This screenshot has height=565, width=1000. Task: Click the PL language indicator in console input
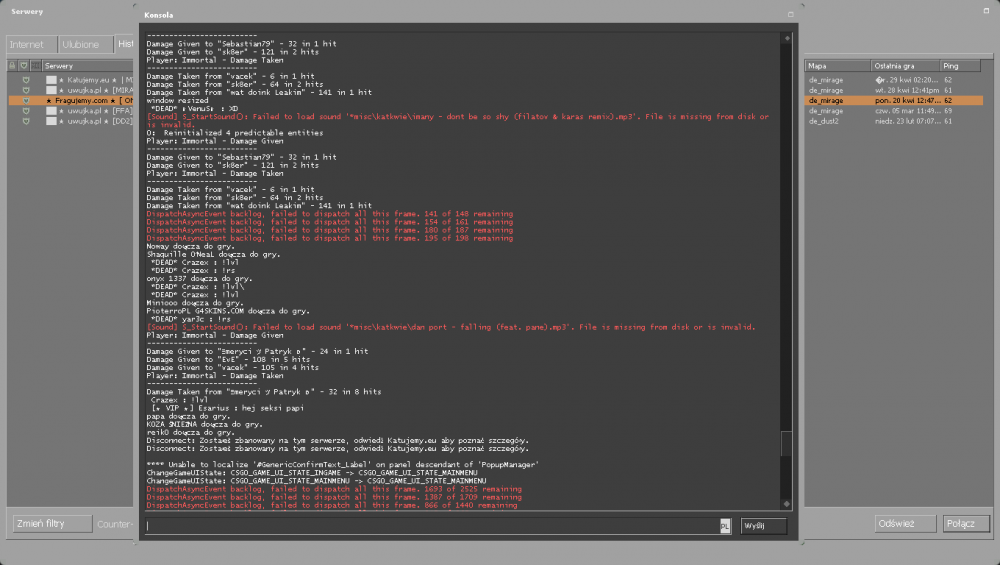point(724,526)
